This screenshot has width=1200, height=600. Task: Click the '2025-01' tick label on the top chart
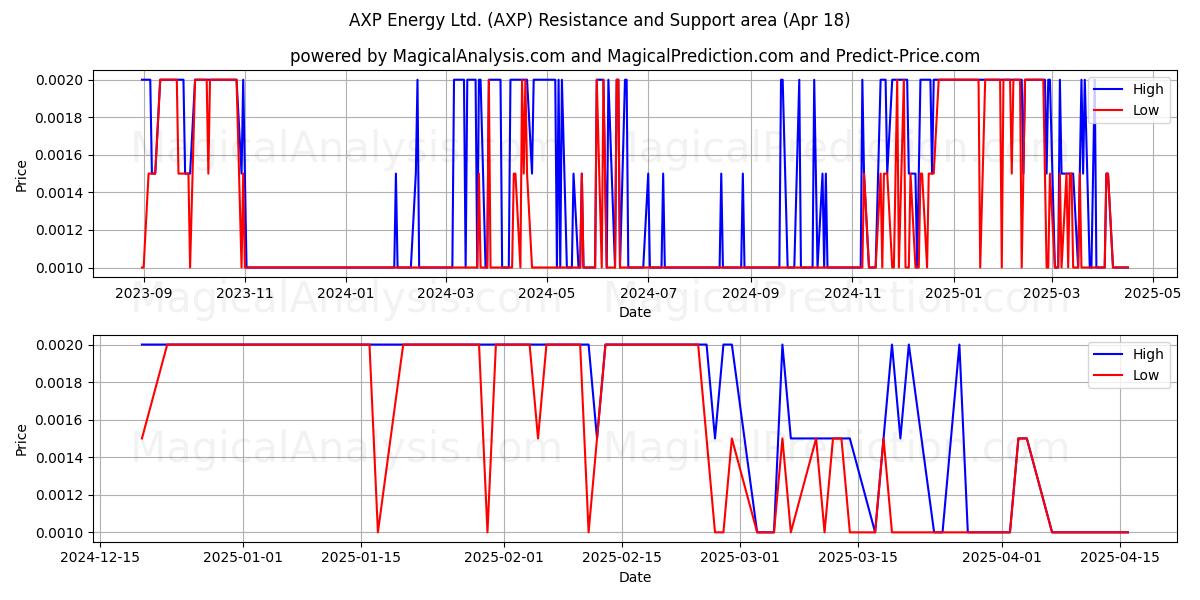pos(953,294)
